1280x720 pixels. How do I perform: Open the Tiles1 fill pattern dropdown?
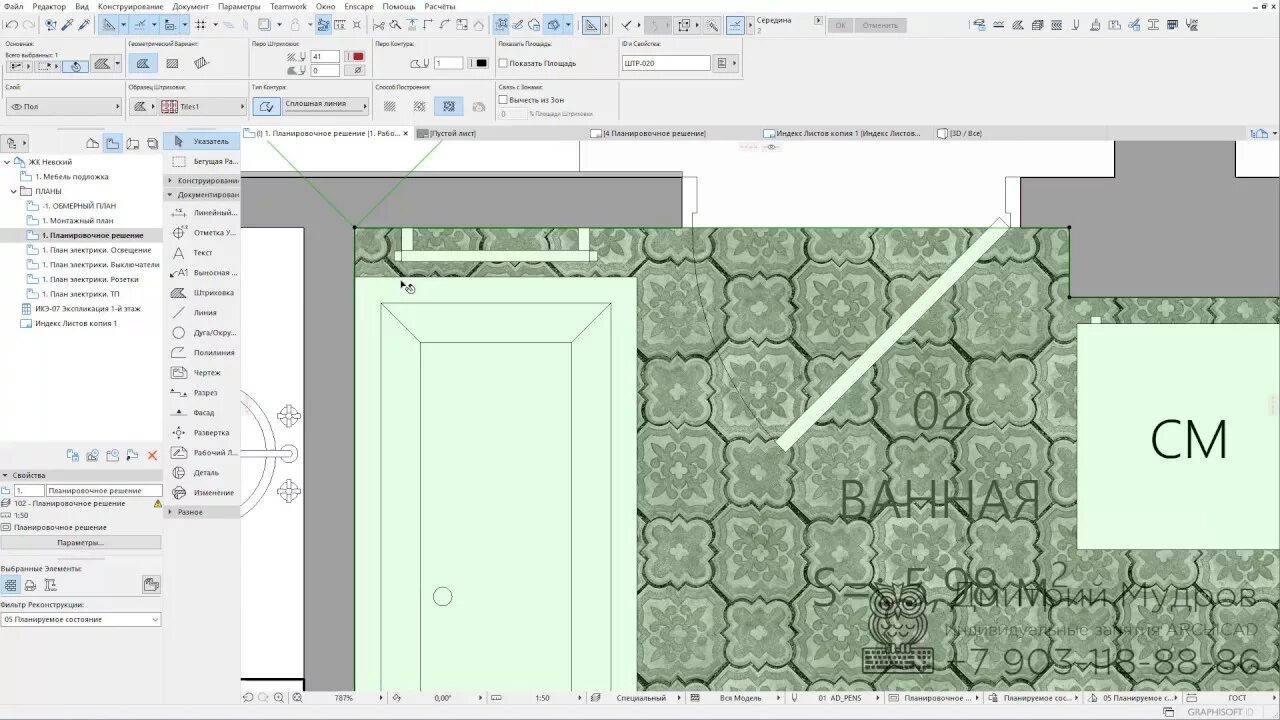coord(200,106)
